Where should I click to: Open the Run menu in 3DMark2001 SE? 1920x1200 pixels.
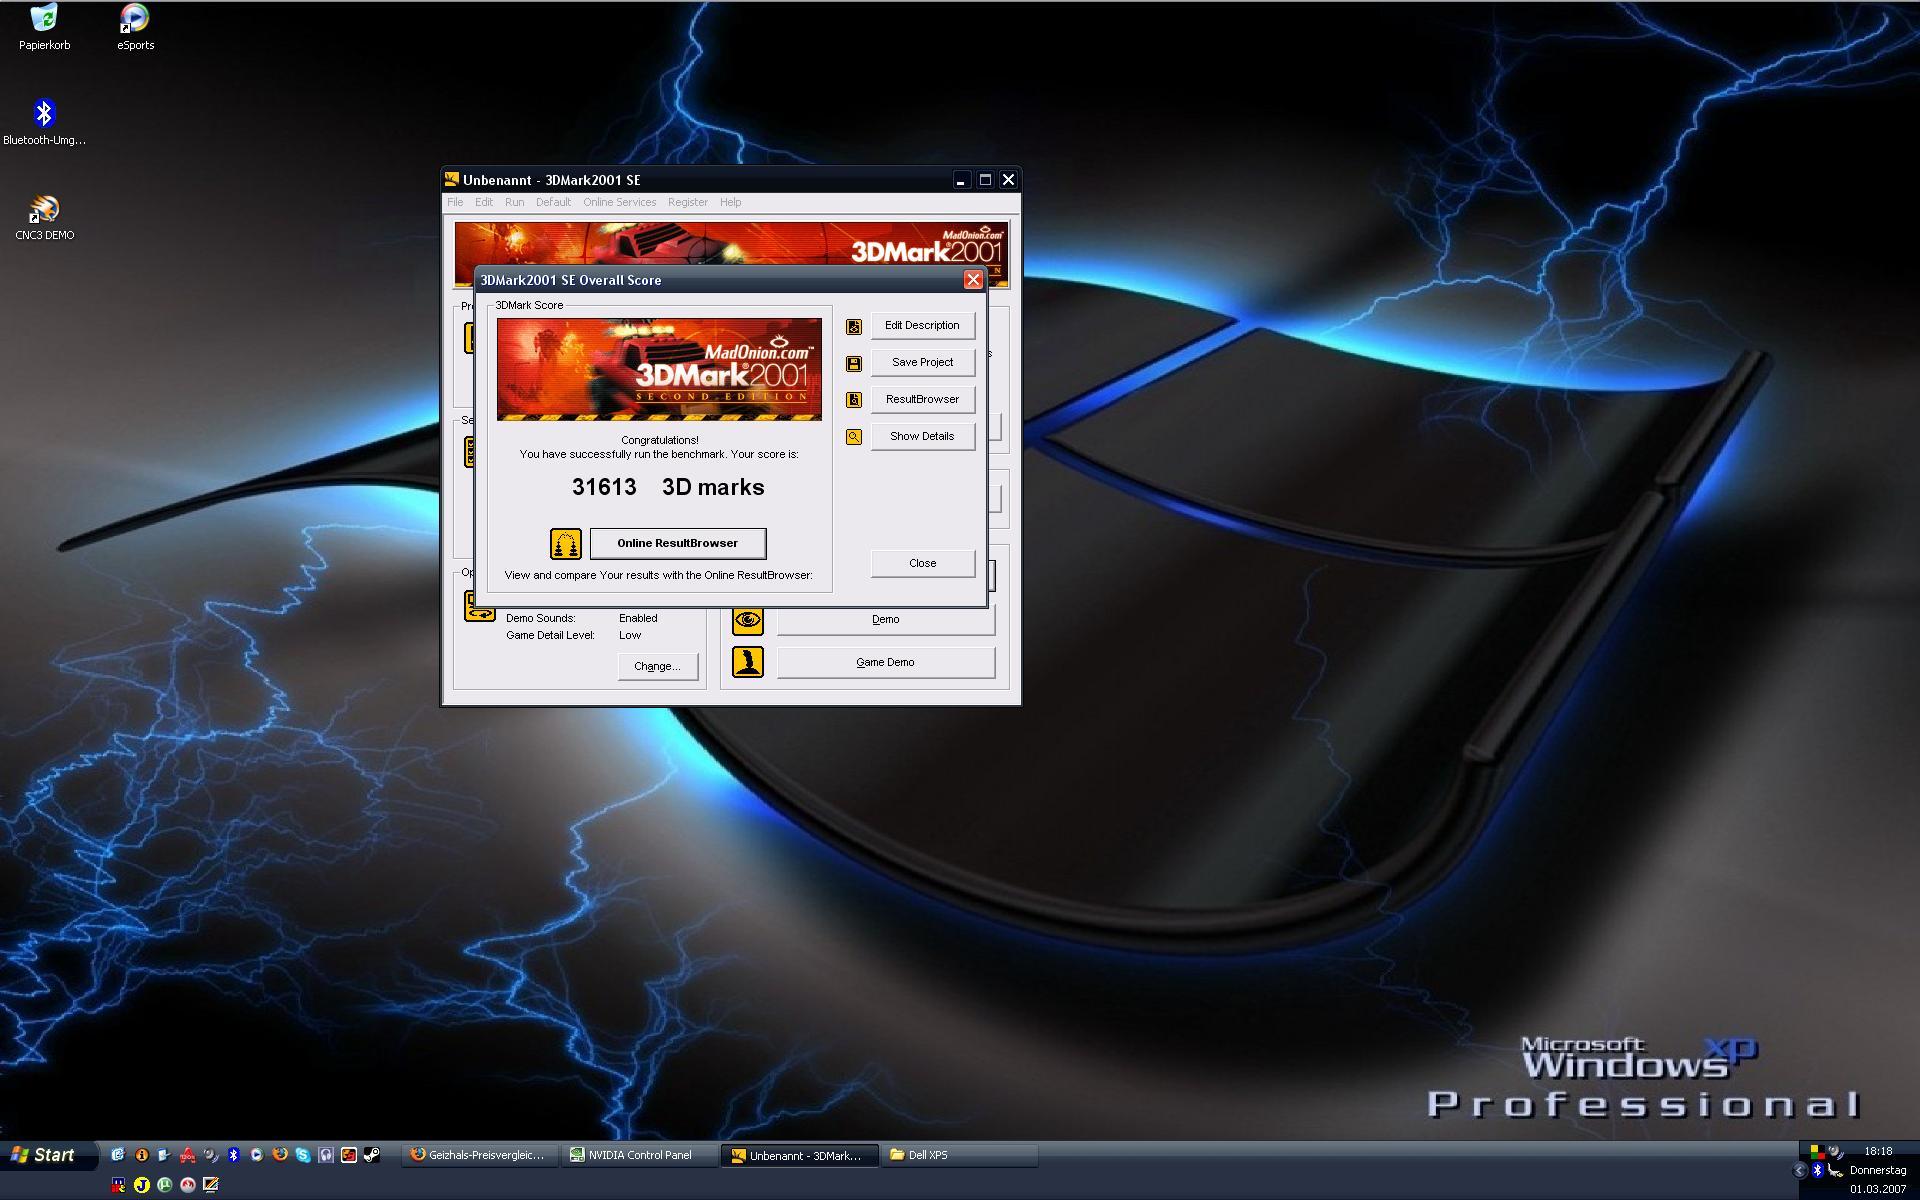point(514,202)
